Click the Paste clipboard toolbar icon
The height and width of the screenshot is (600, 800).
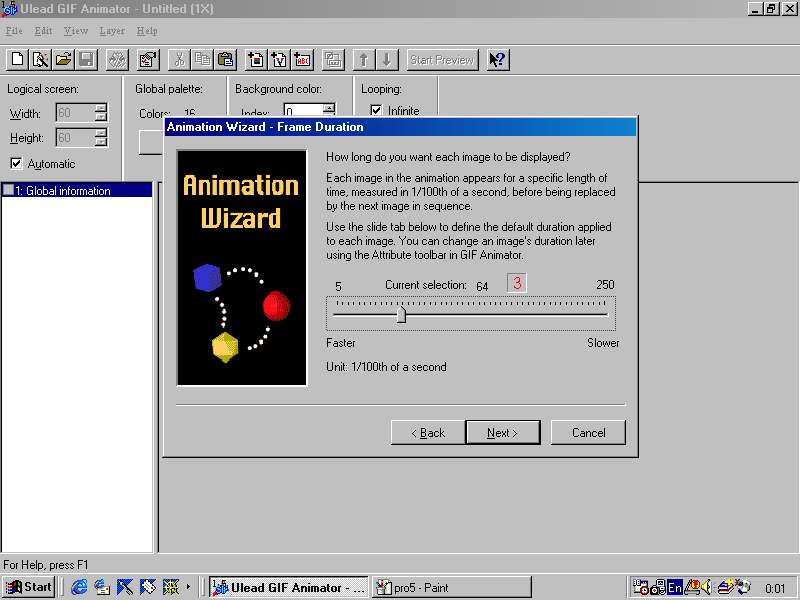pos(225,60)
